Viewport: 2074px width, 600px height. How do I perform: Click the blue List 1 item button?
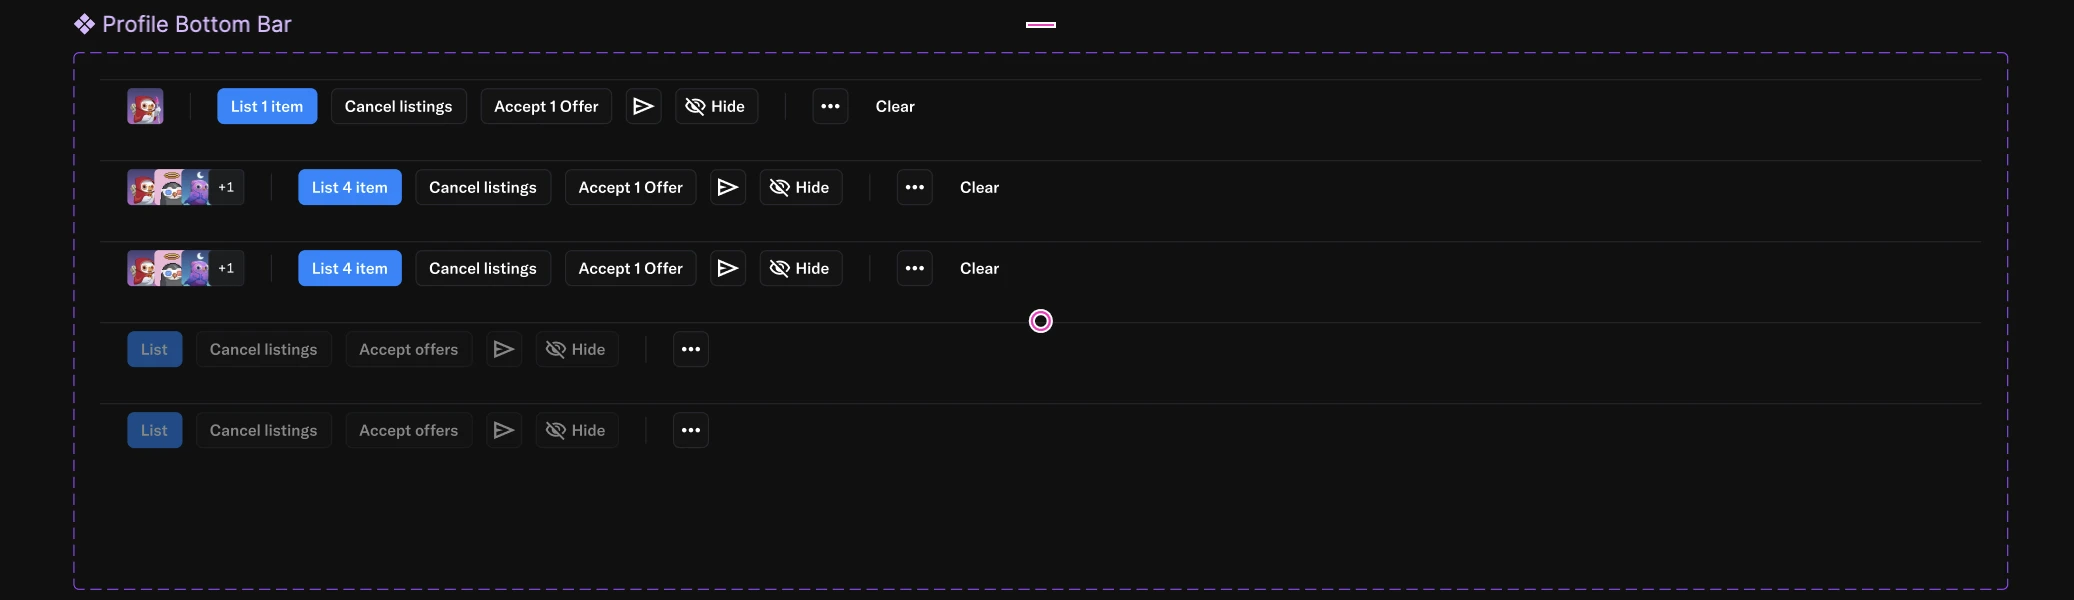(267, 106)
